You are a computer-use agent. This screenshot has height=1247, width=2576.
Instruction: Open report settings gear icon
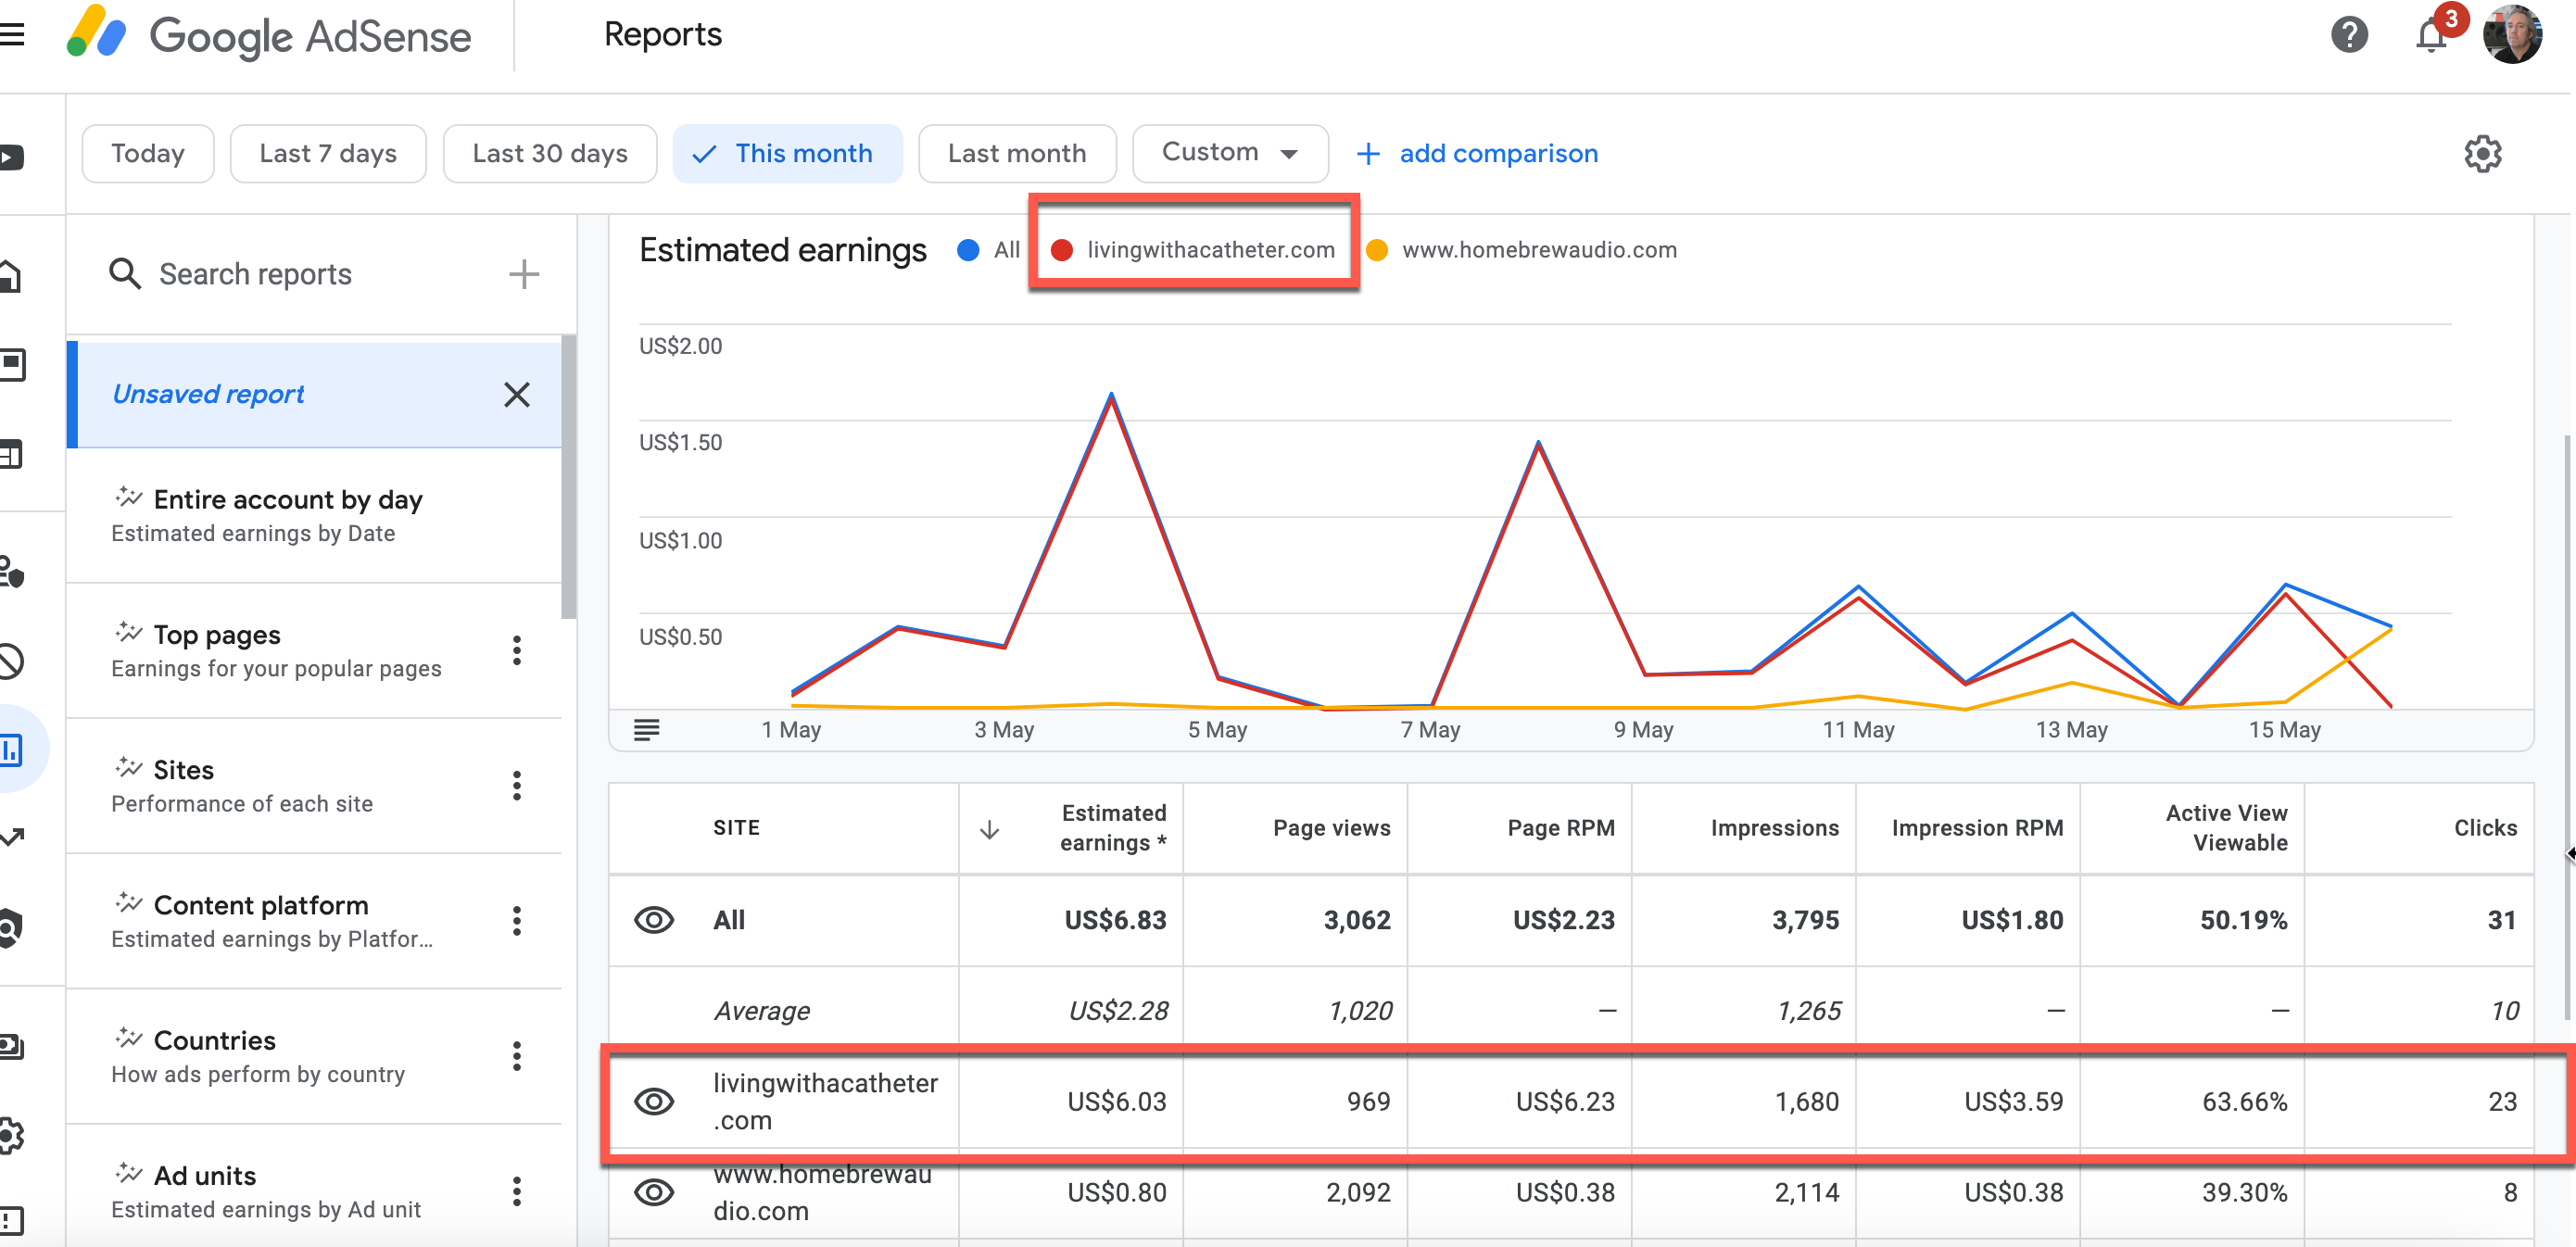(x=2482, y=154)
